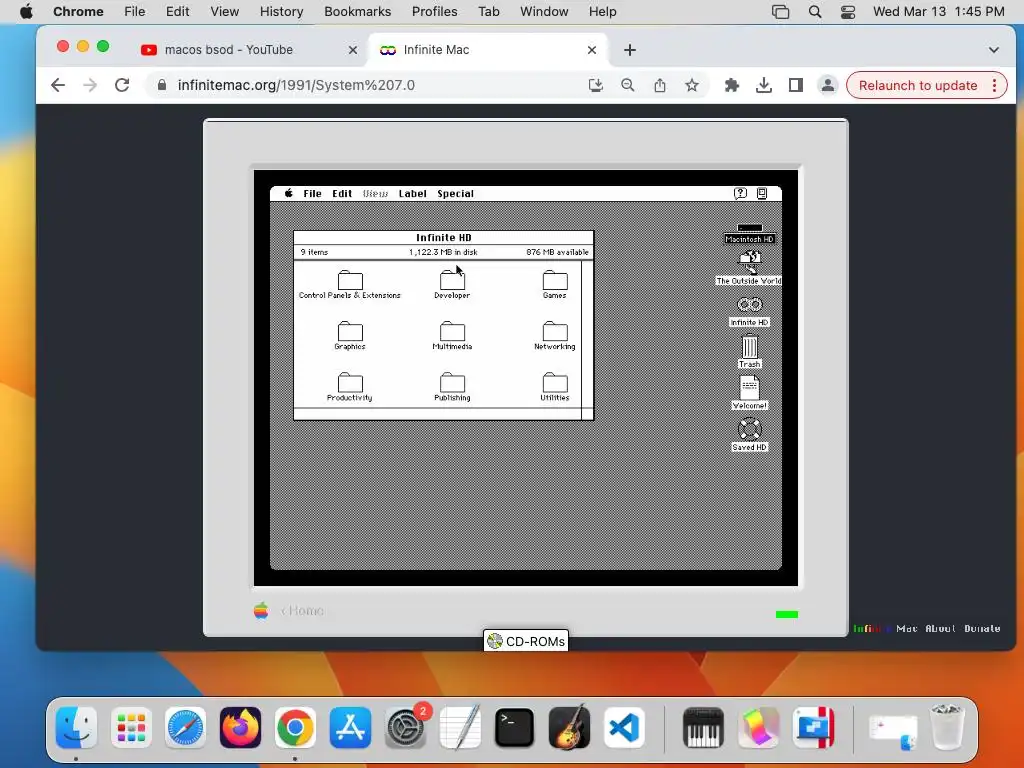Open Terminal from the Dock

[x=514, y=728]
